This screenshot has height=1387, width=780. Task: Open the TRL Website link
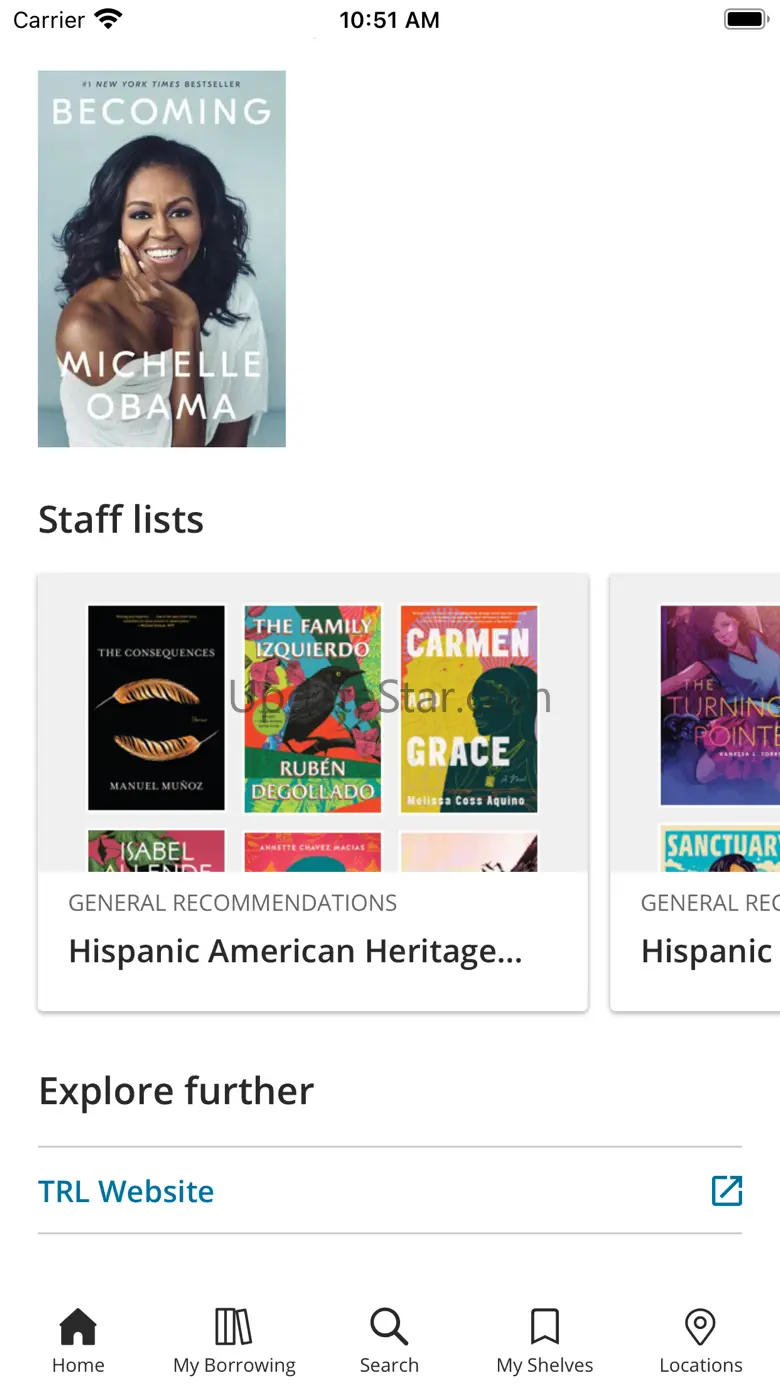126,1191
